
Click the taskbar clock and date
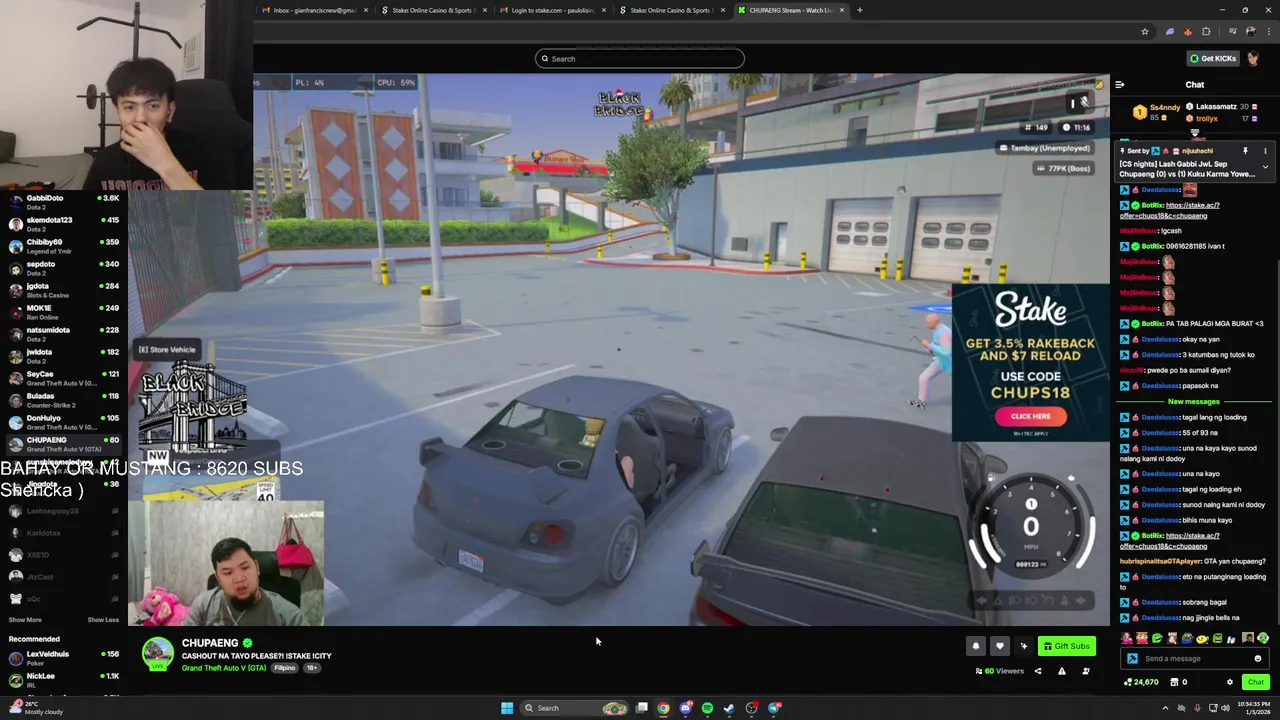click(1253, 708)
